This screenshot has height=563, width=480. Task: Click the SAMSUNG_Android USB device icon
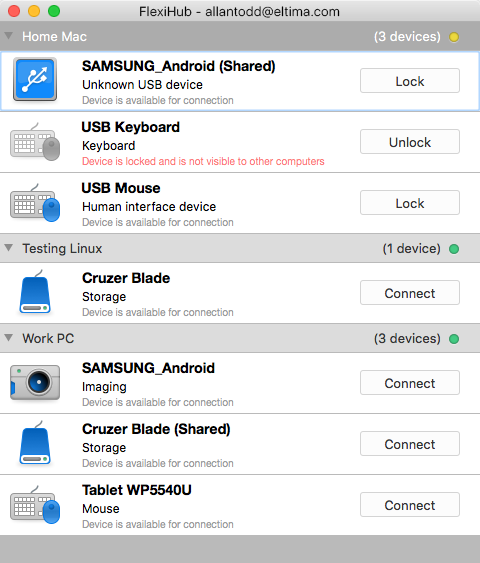click(35, 79)
